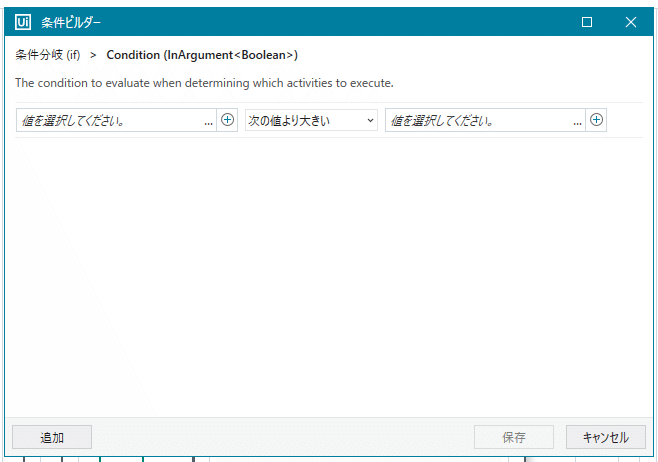Click the 追加 button
Screen dimensions: 658x462
52,437
